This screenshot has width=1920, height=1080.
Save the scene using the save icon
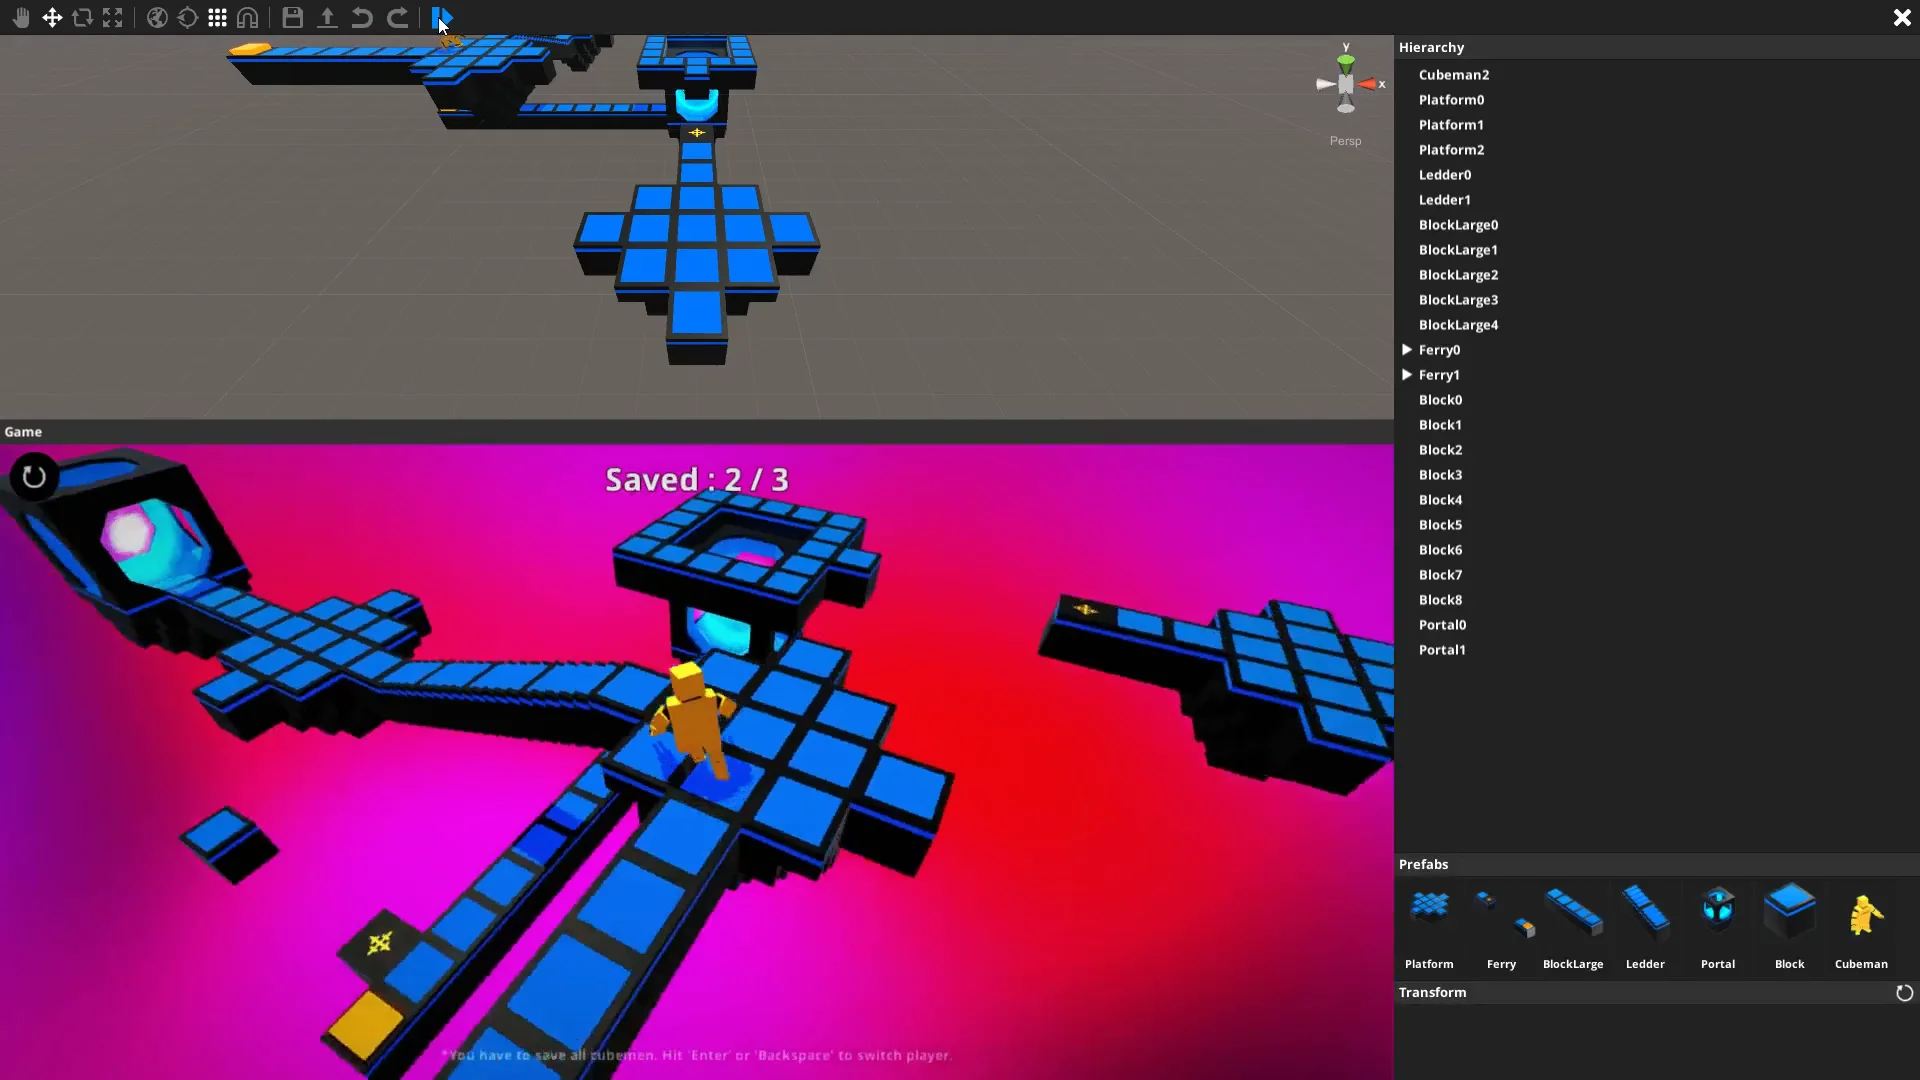[292, 17]
